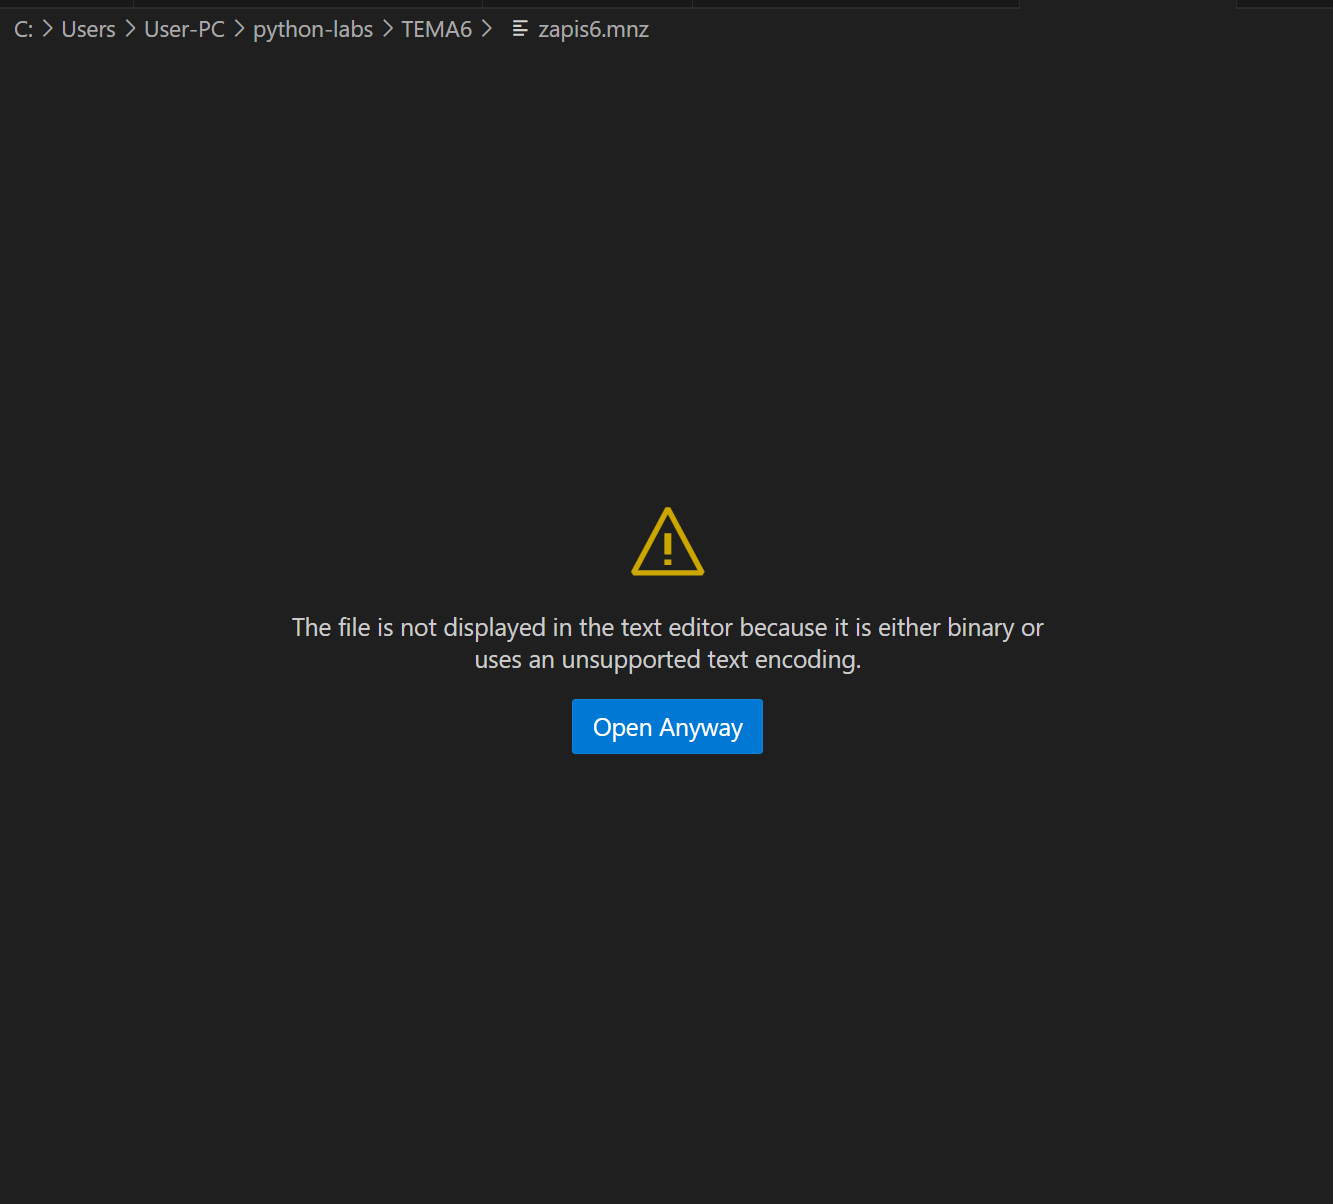1333x1204 pixels.
Task: Click the chevron following User-PC breadcrumb
Action: point(239,29)
